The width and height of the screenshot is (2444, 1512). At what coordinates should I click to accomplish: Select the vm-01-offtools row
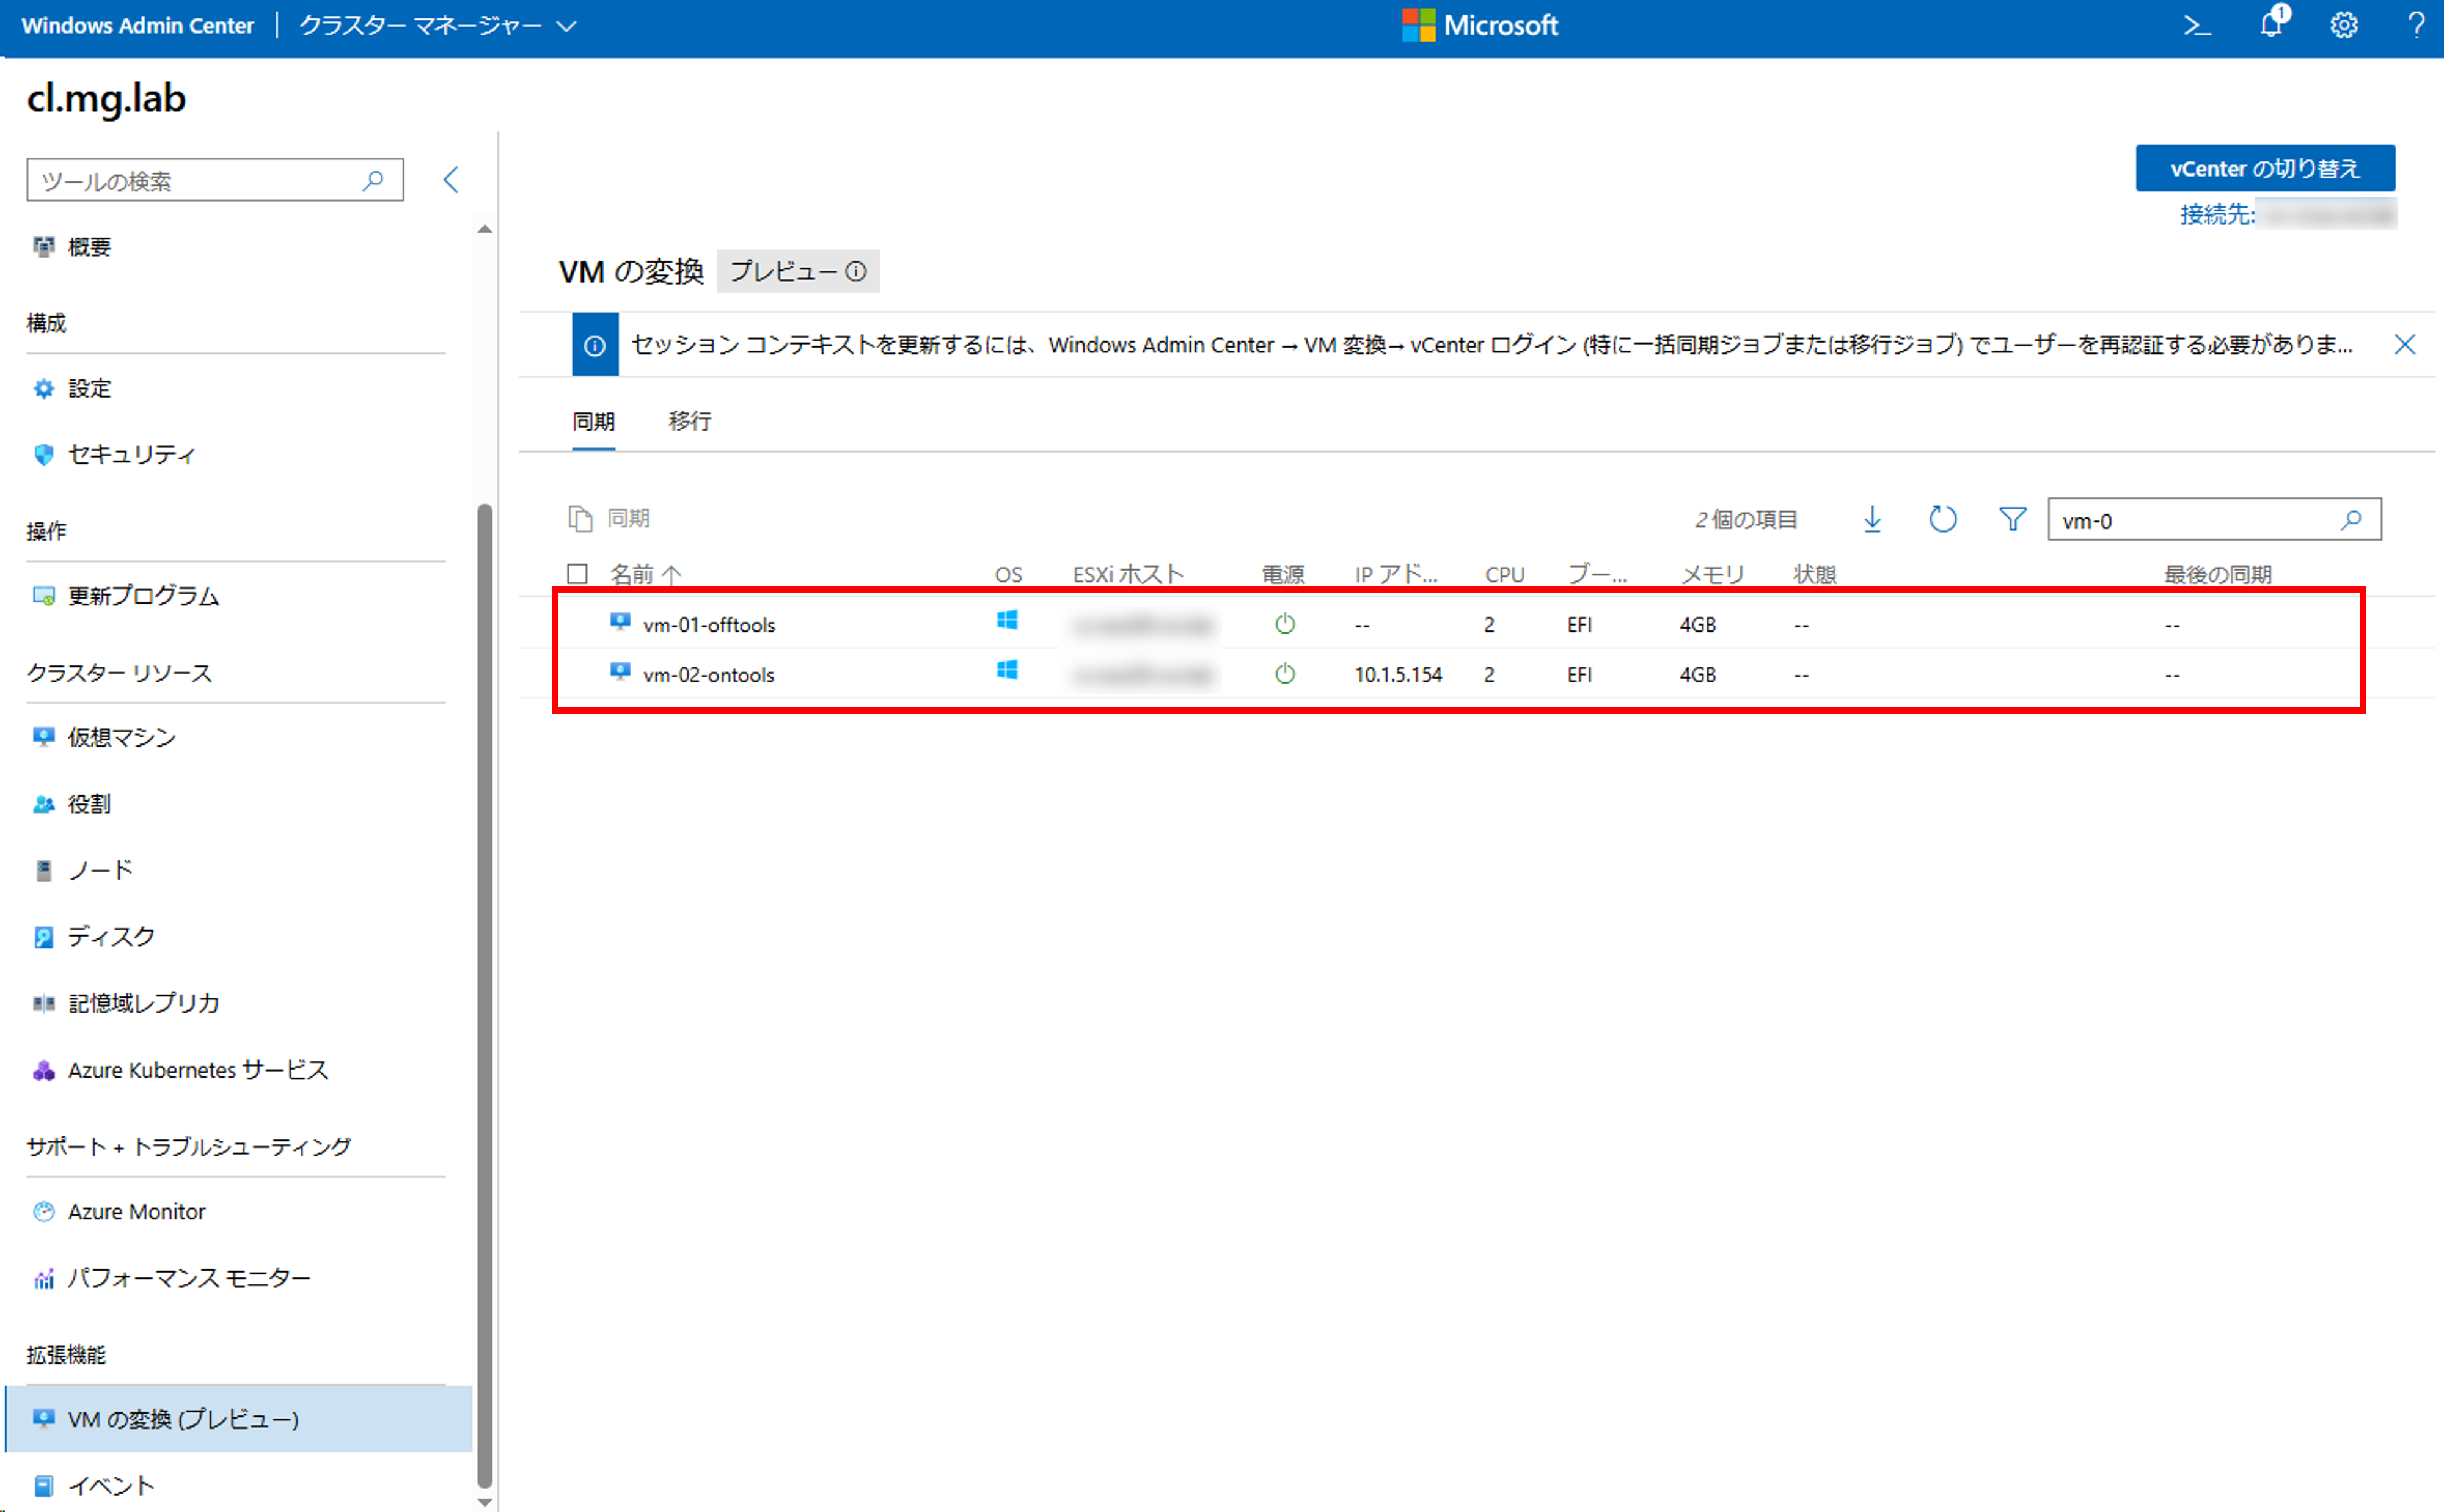click(709, 625)
